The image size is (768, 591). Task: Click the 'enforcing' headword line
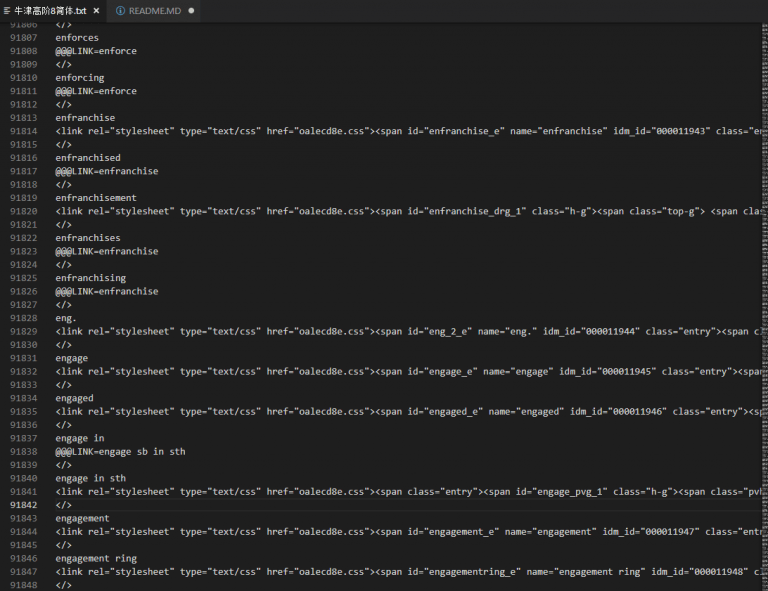tap(80, 78)
